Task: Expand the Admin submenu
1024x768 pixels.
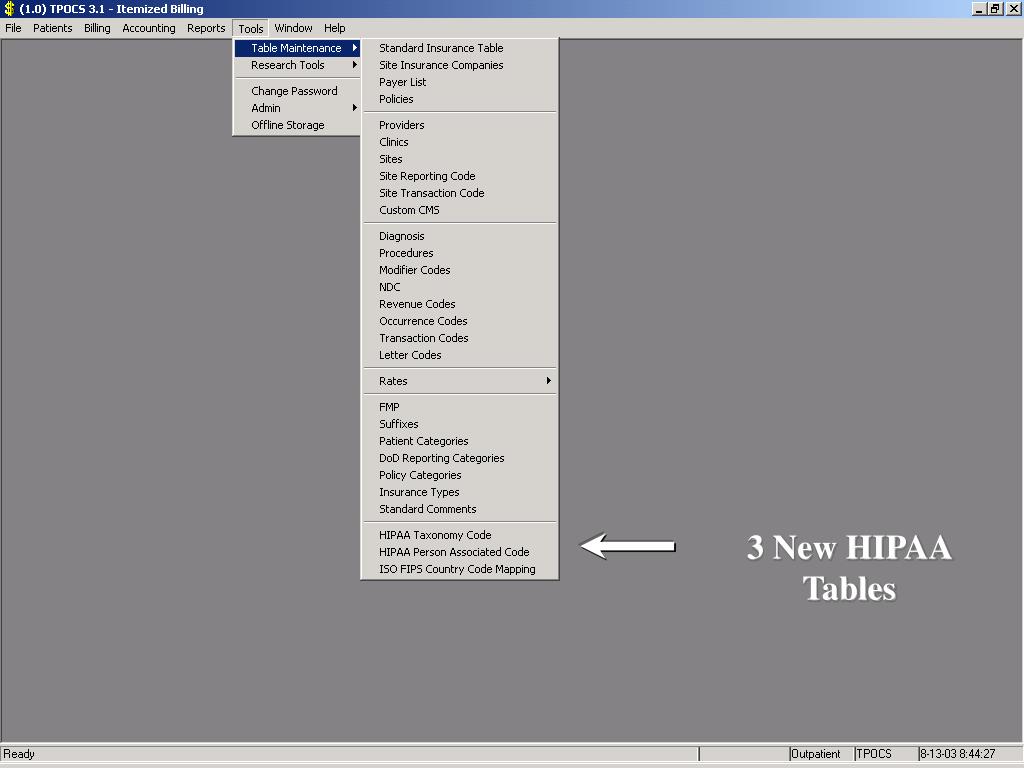Action: point(297,108)
